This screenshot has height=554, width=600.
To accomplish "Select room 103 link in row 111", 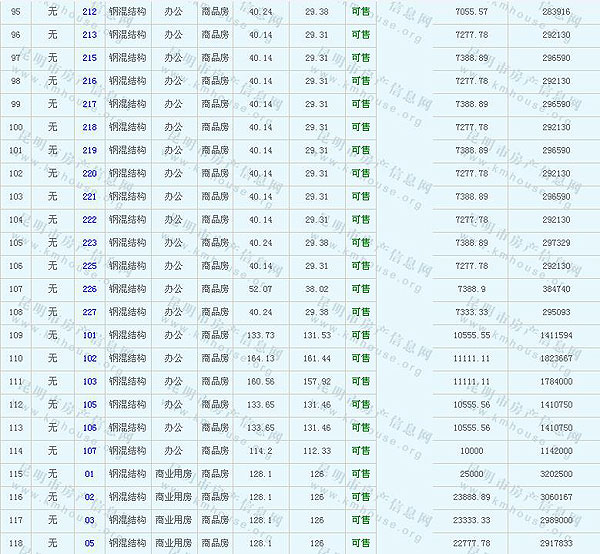I will 90,381.
